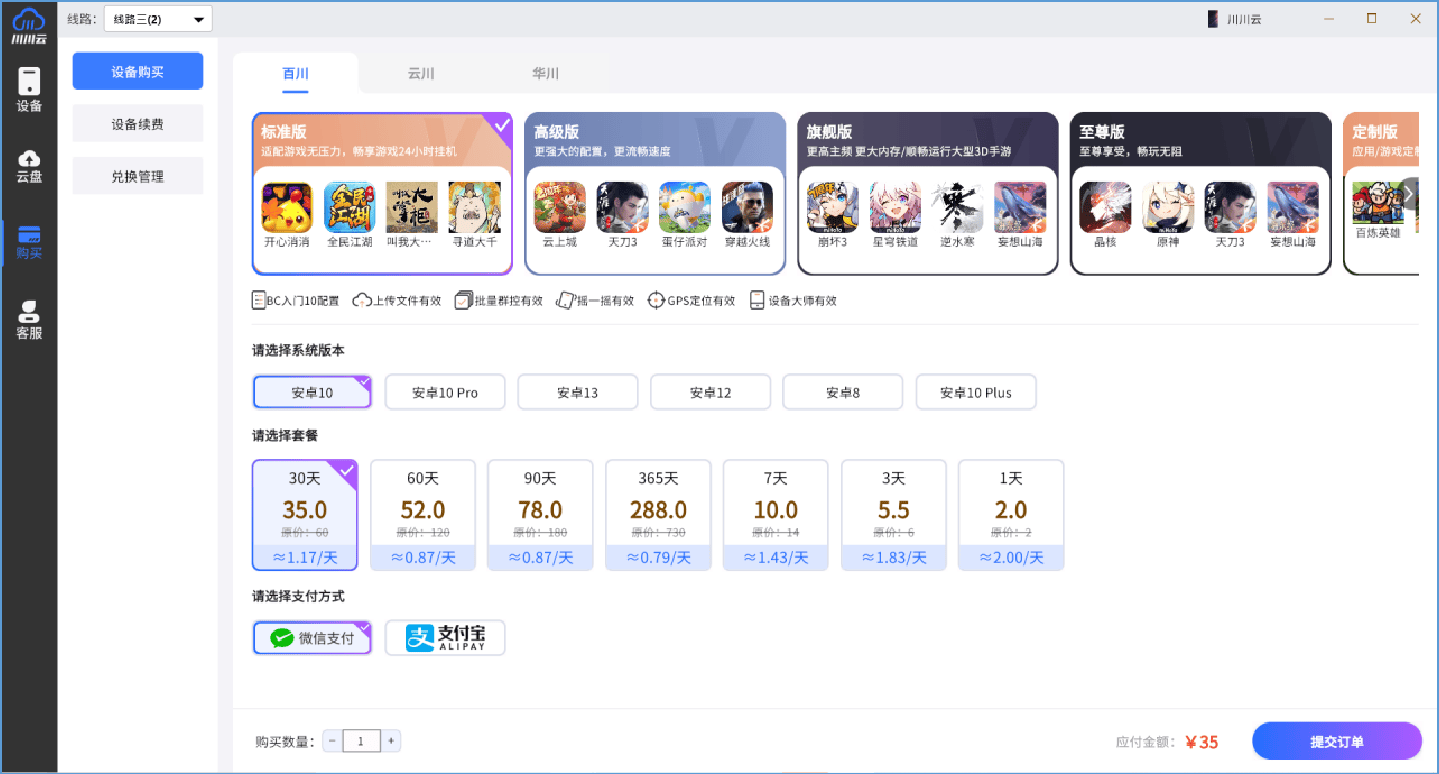Viewport: 1439px width, 774px height.
Task: Decrease purchase quantity with minus button
Action: tap(332, 741)
